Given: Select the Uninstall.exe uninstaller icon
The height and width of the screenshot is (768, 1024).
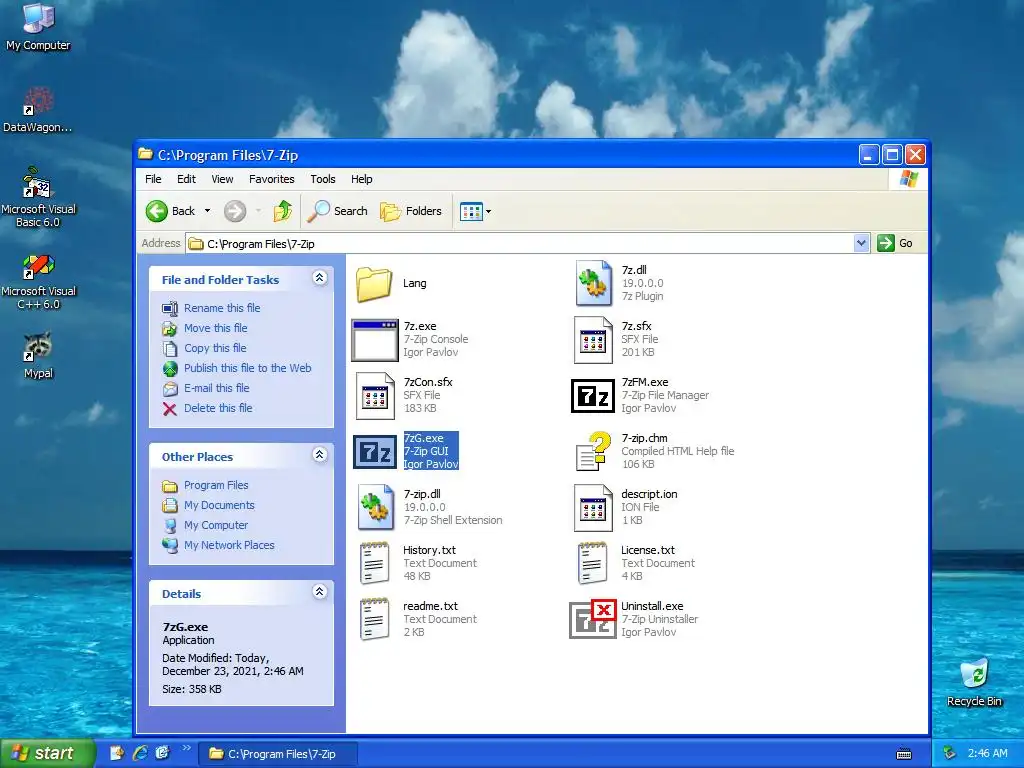Looking at the screenshot, I should coord(593,619).
